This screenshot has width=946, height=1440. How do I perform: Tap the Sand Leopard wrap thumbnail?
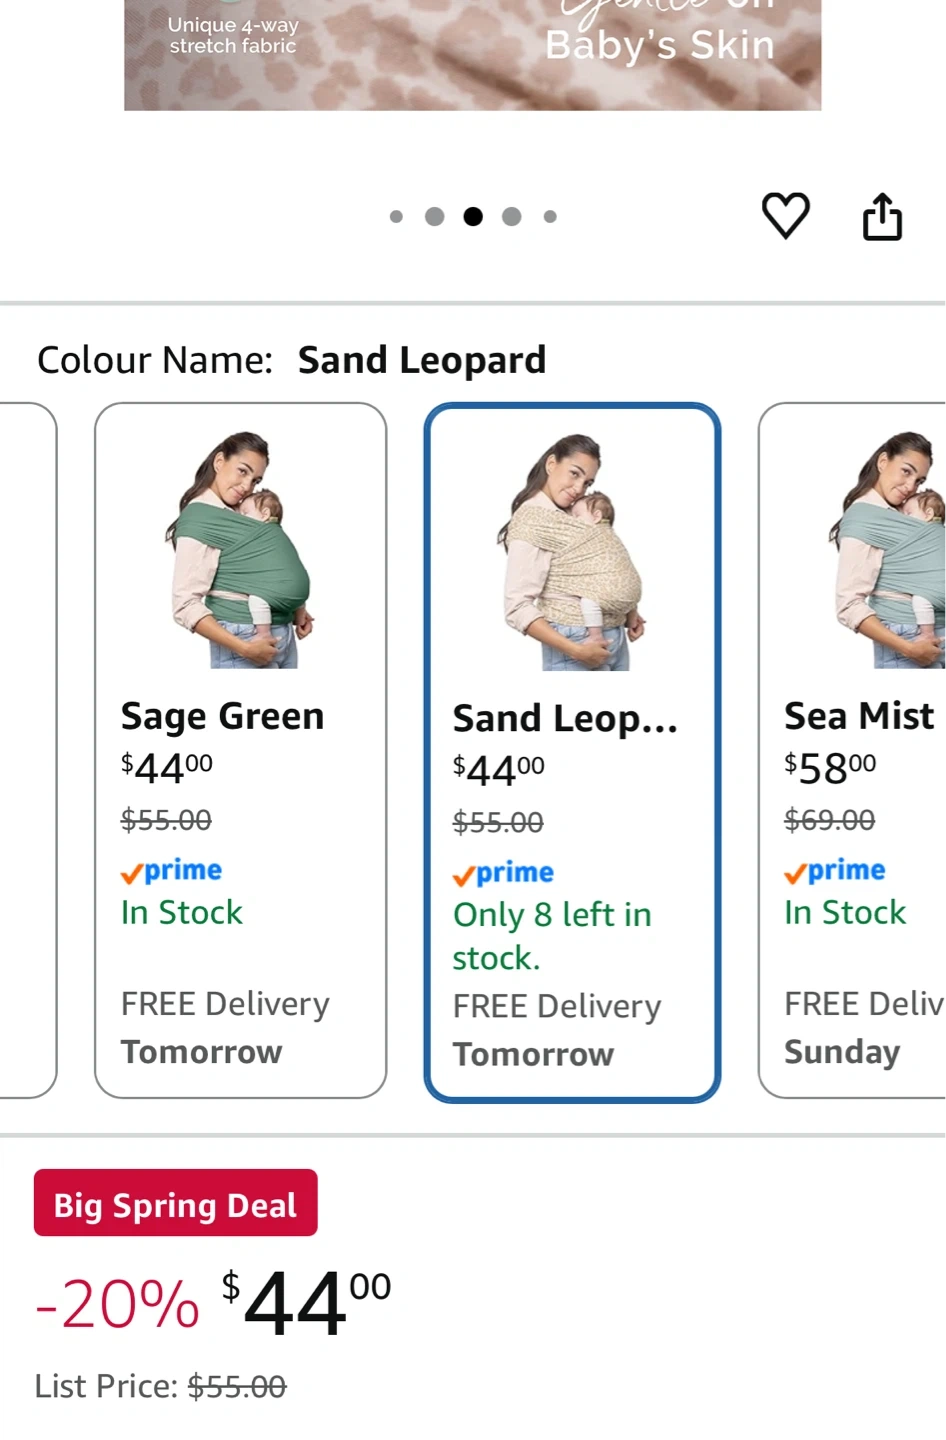point(572,552)
